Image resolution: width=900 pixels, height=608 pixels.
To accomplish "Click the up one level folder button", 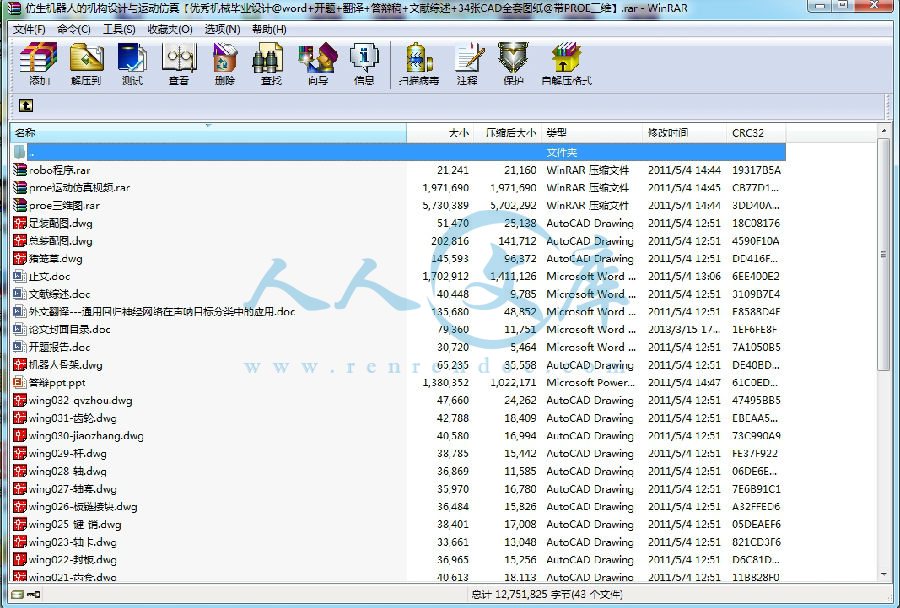I will click(26, 105).
